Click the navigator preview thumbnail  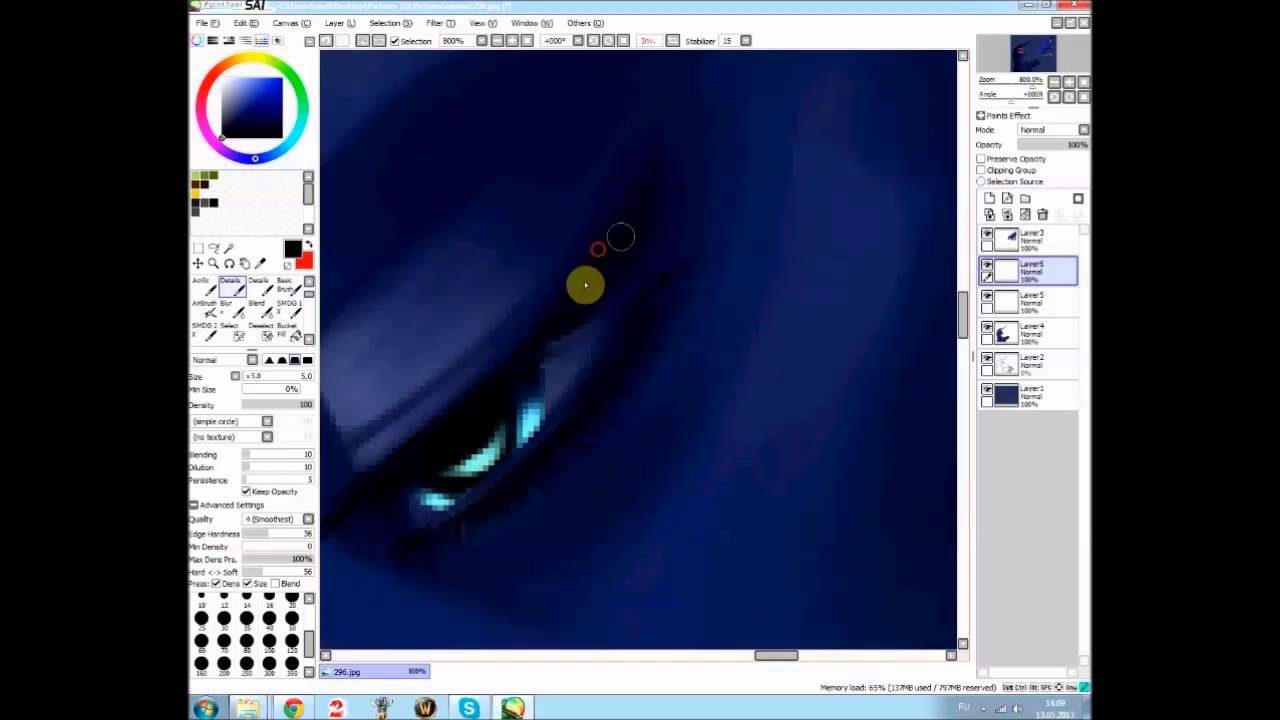[x=1032, y=54]
